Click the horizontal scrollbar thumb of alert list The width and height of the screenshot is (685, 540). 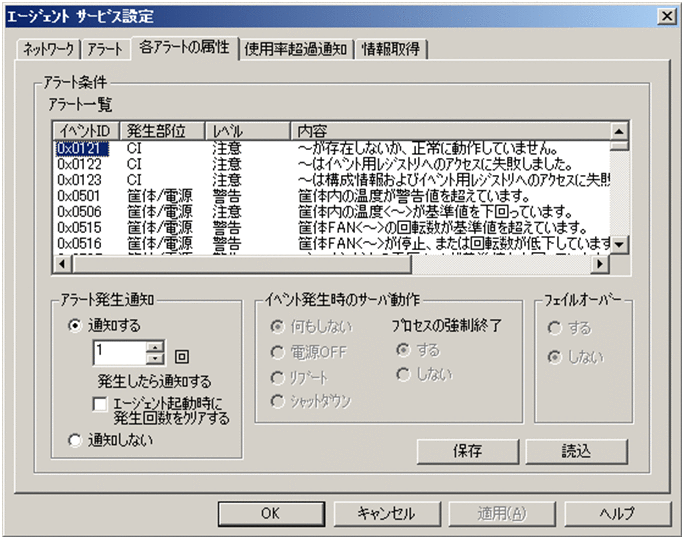point(242,264)
